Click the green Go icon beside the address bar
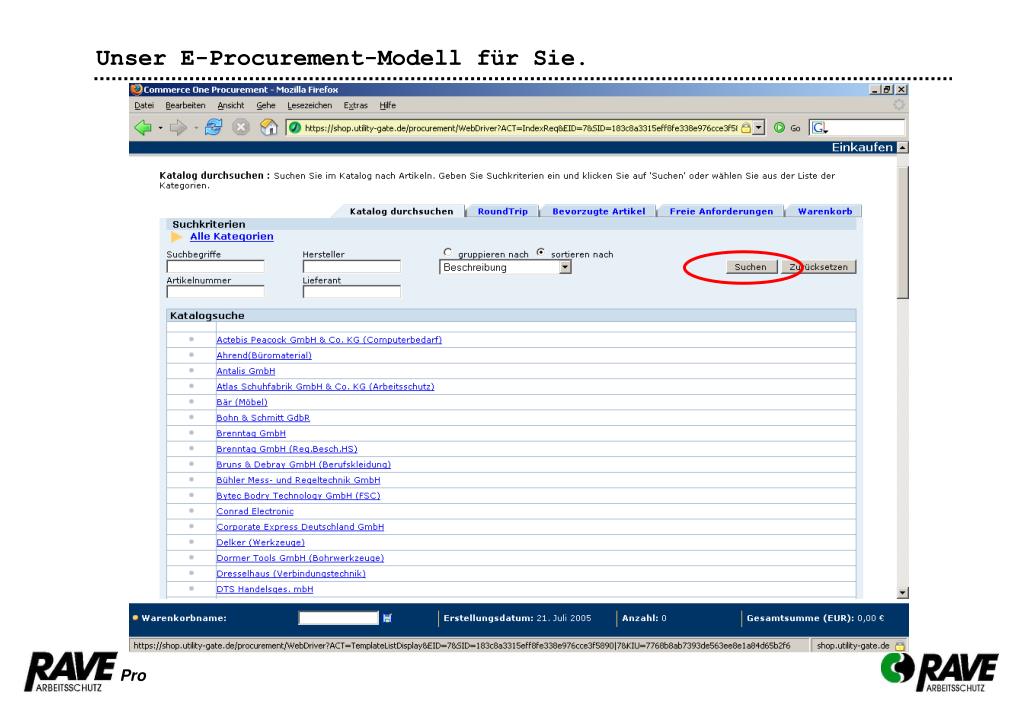The image size is (1023, 708). coord(779,128)
